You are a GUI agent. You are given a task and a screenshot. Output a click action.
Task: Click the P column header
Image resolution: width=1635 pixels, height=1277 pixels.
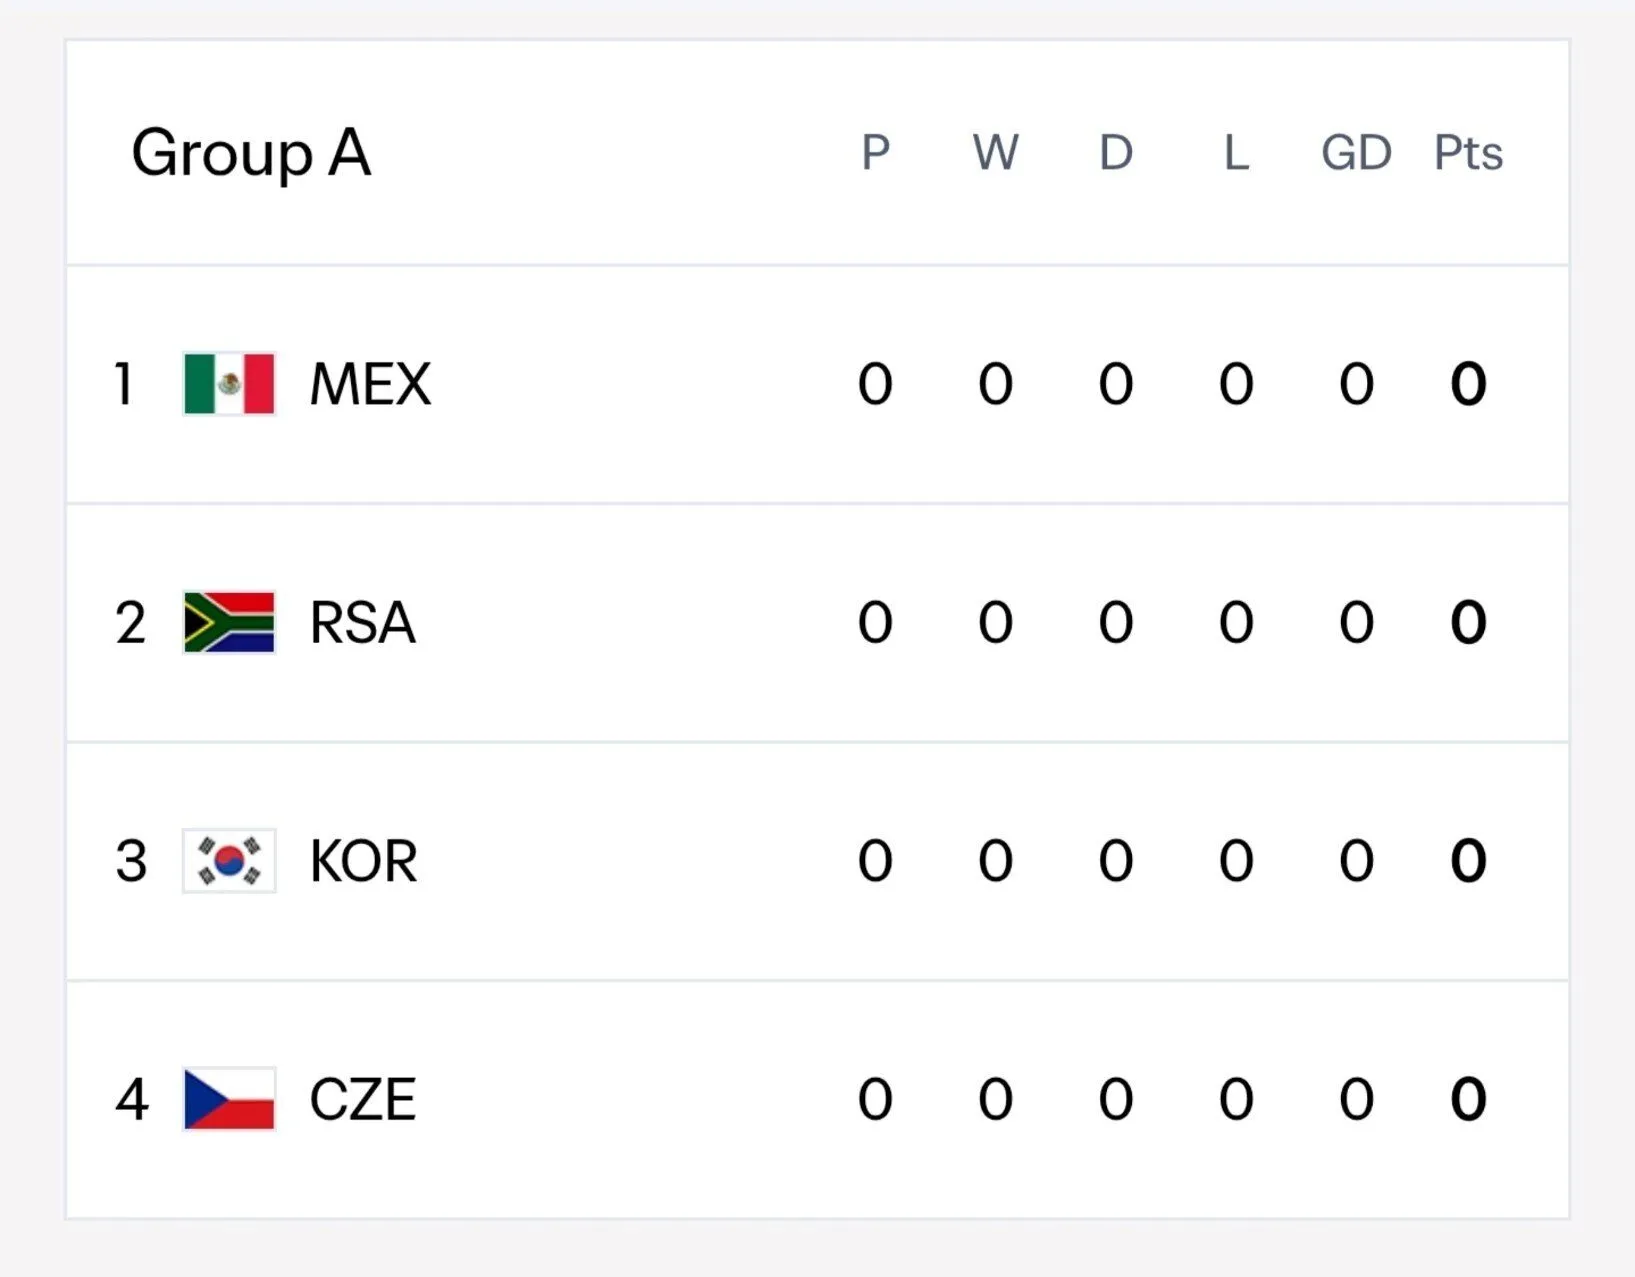tap(876, 153)
